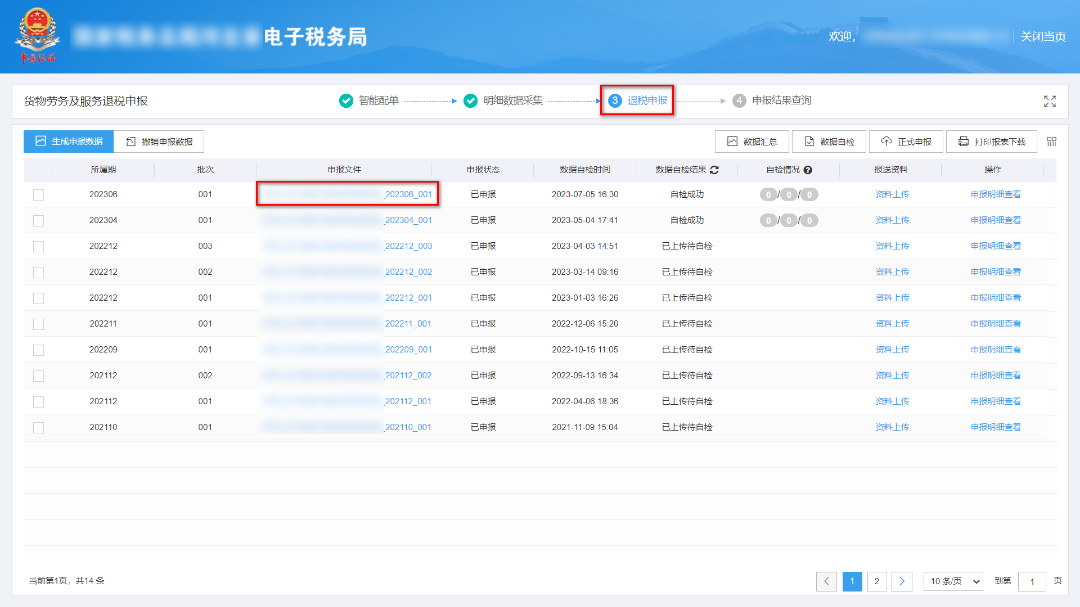Viewport: 1080px width, 607px height.
Task: Tick the checkbox of row 202211
Action: pyautogui.click(x=39, y=324)
